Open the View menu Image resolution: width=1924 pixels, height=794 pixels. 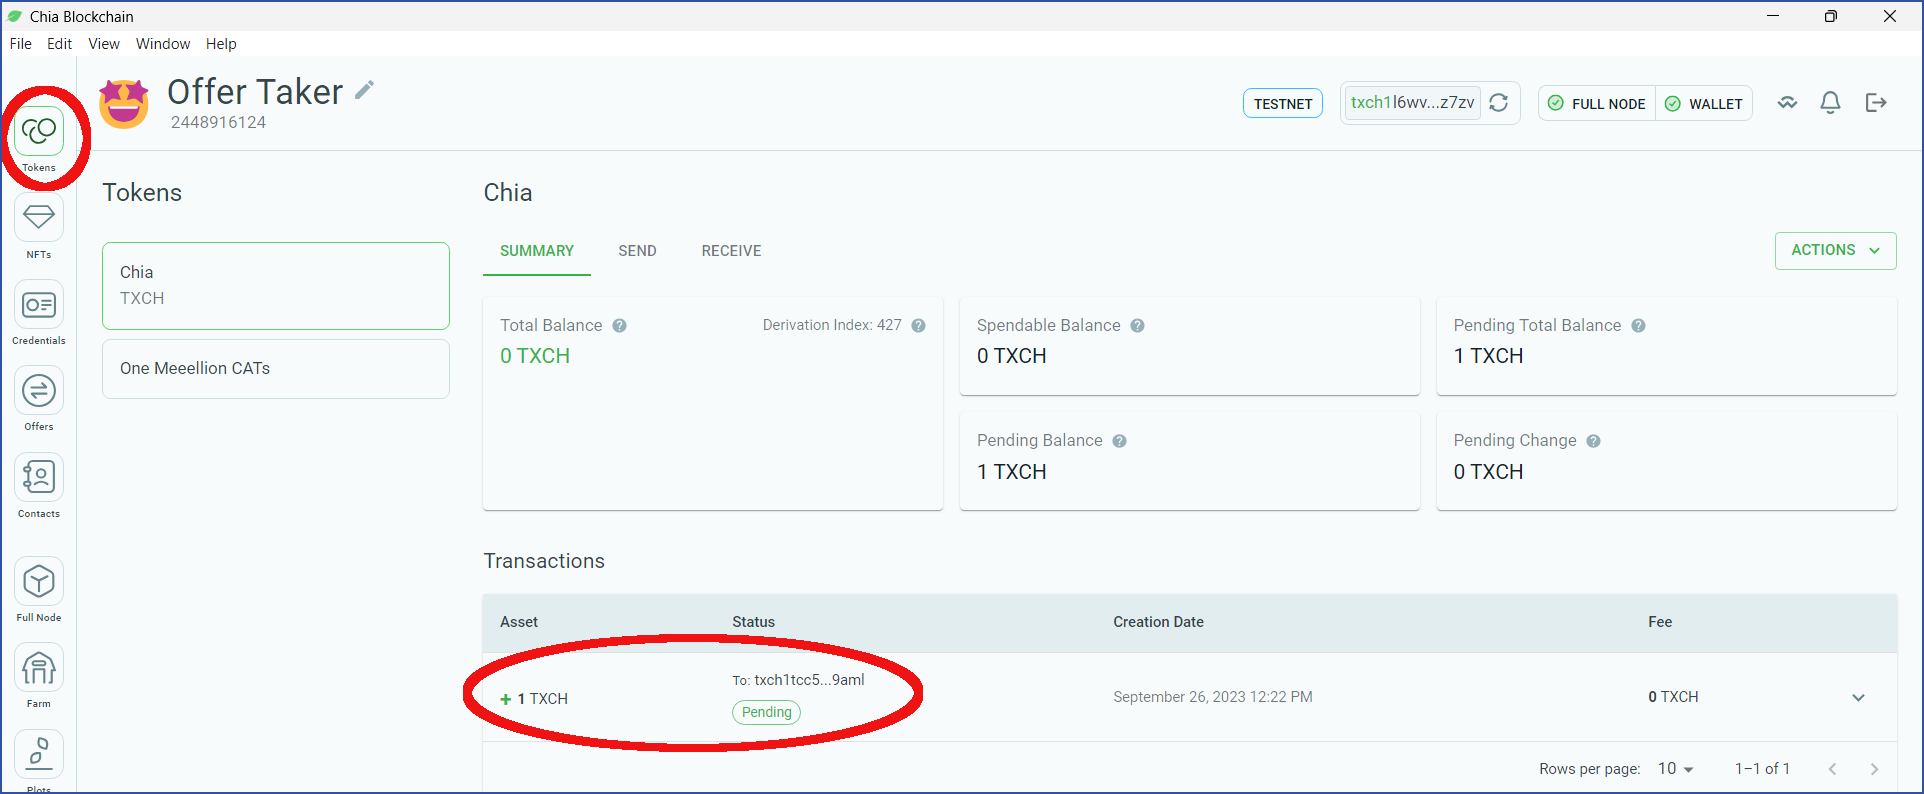(104, 44)
